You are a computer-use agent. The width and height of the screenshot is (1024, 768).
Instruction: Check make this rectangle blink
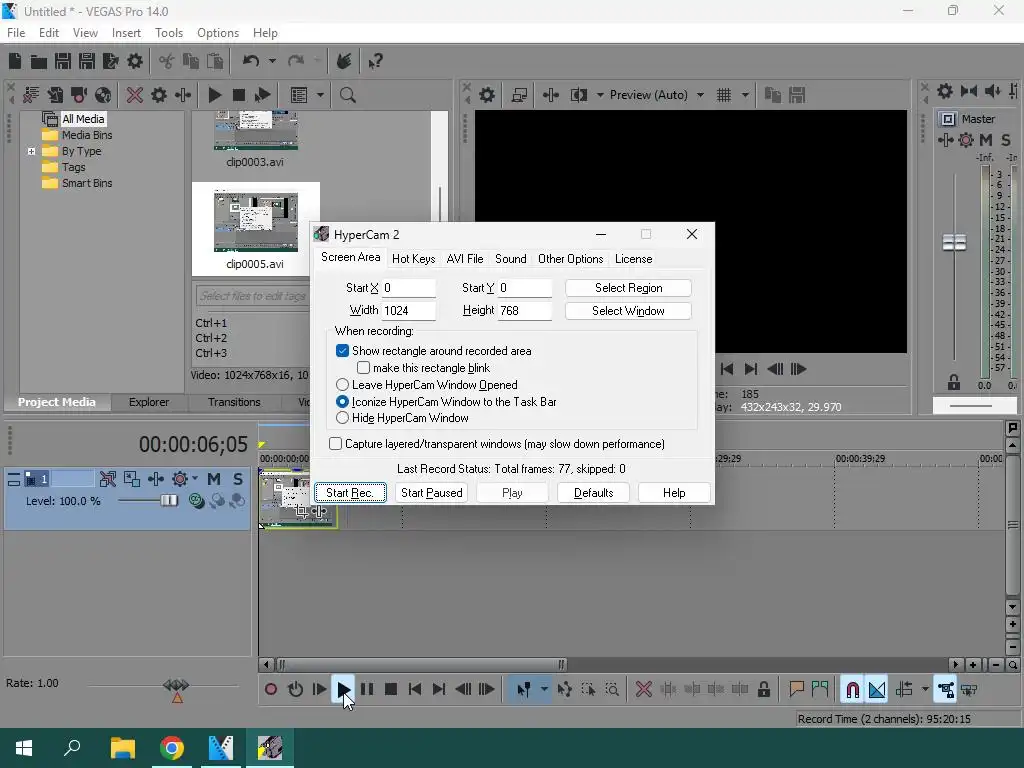point(364,368)
